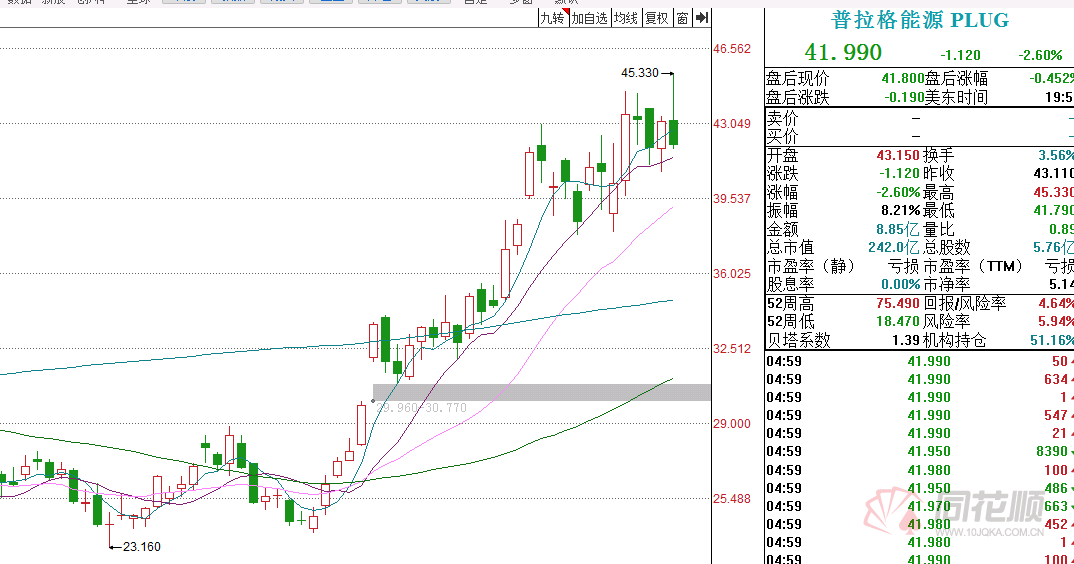The width and height of the screenshot is (1074, 564).
Task: Click the 32.512 price axis label
Action: (x=732, y=349)
